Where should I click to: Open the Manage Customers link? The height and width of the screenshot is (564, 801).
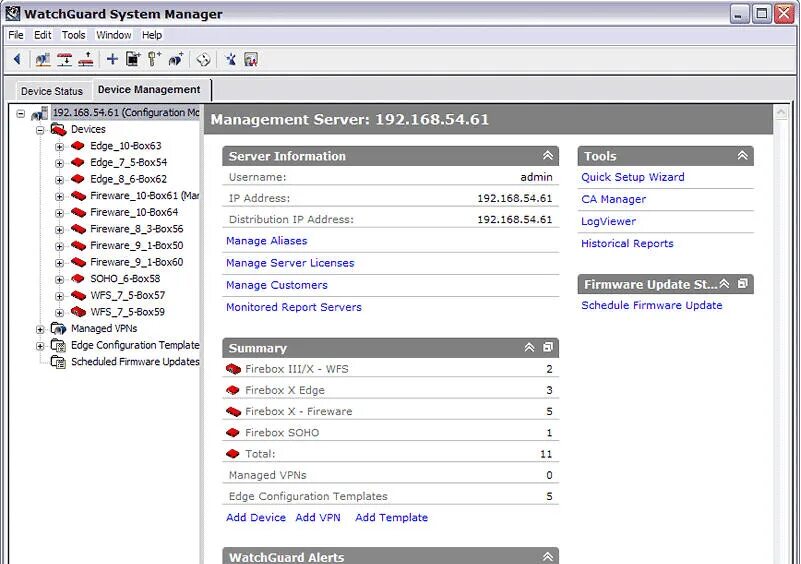(277, 285)
